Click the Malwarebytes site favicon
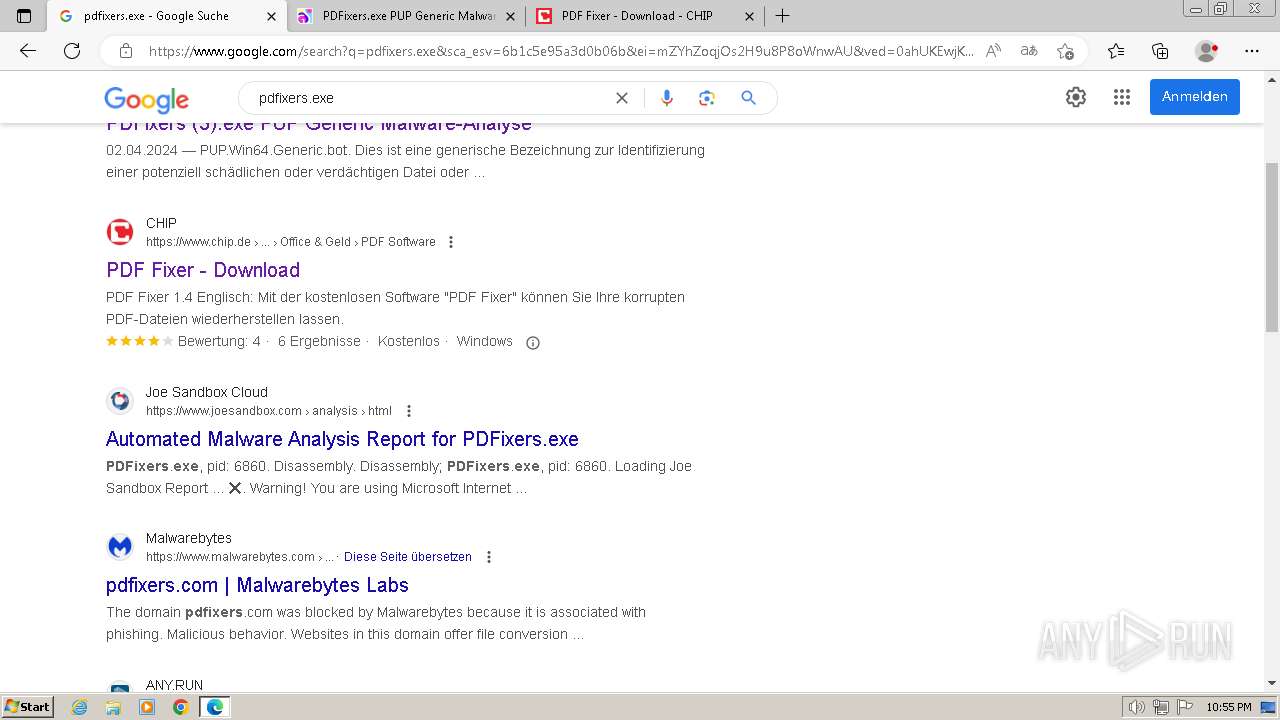The image size is (1280, 720). point(120,547)
